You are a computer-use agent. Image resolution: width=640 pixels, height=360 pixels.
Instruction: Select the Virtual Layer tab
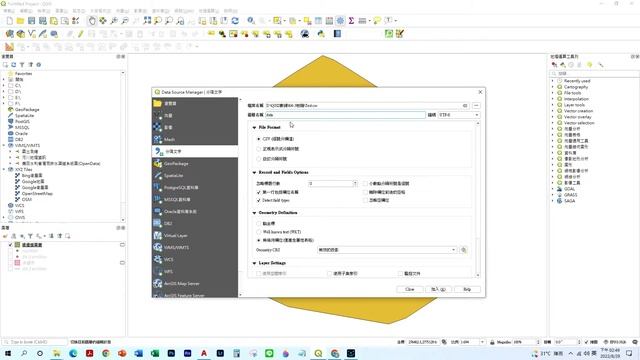click(195, 236)
